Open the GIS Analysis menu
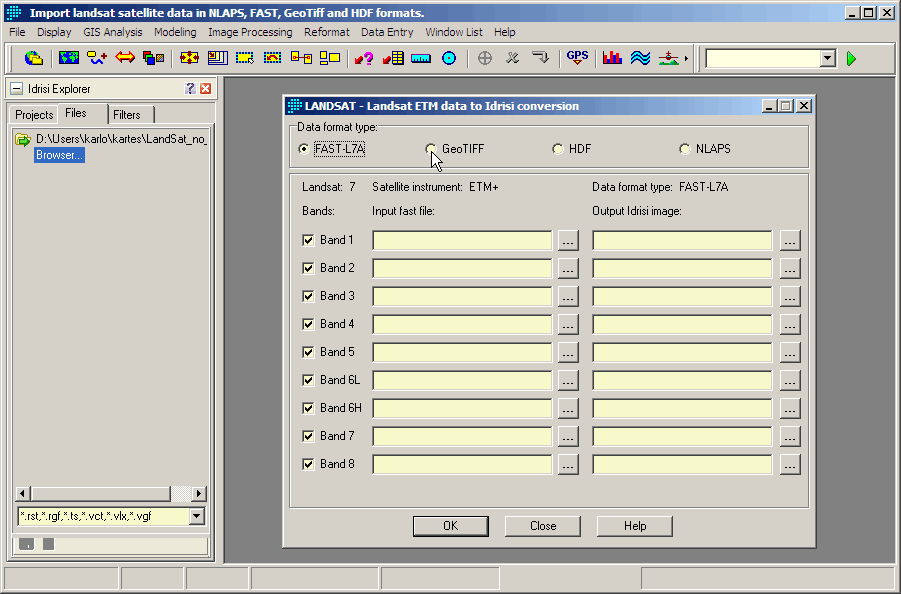 coord(113,32)
